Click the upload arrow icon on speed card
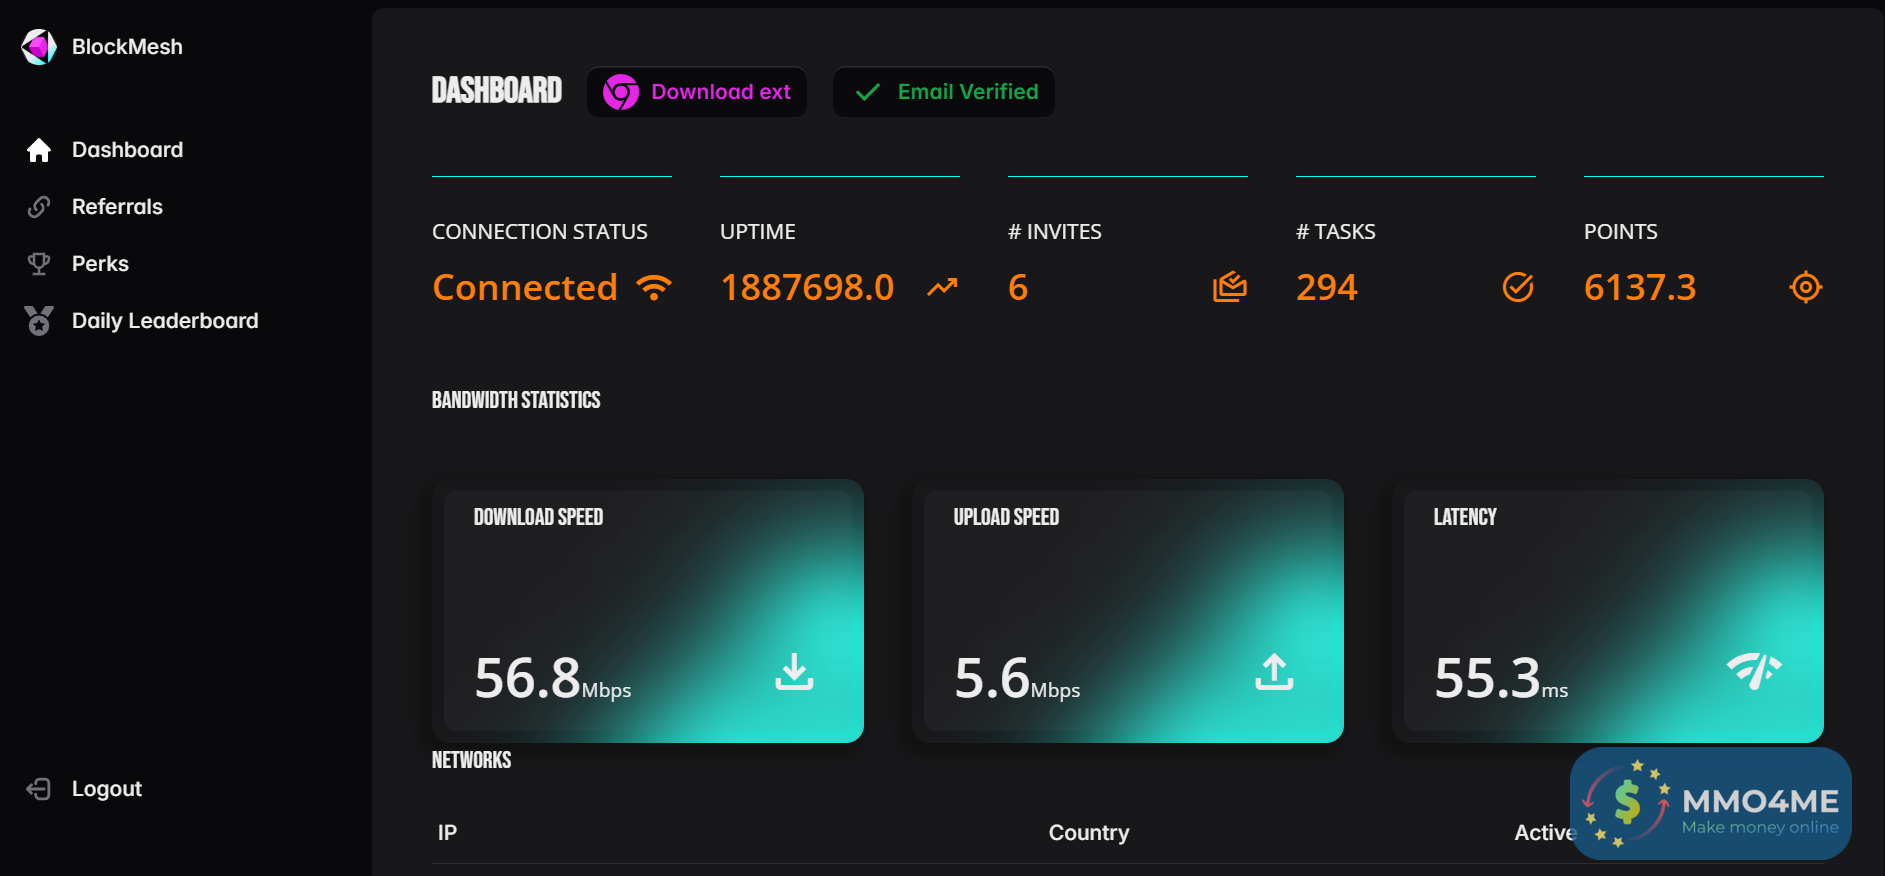1885x876 pixels. click(x=1274, y=672)
